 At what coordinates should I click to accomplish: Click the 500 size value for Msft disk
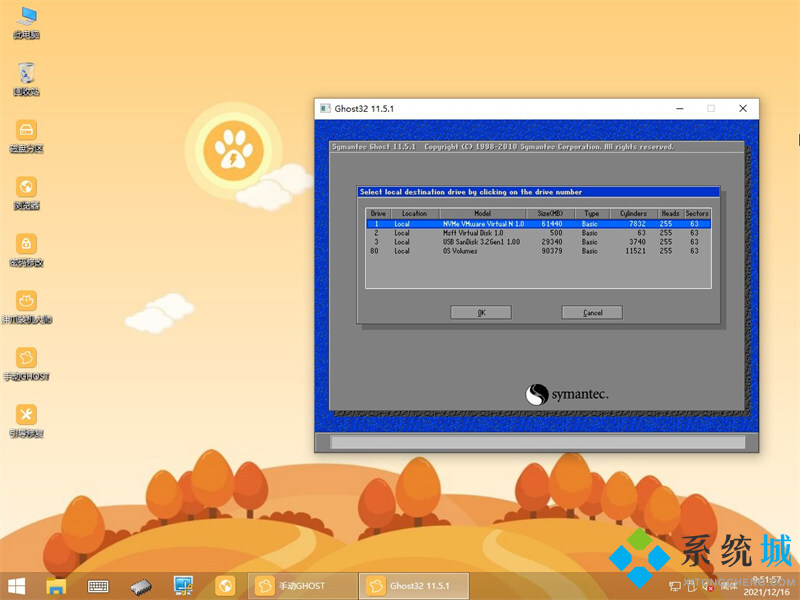556,233
